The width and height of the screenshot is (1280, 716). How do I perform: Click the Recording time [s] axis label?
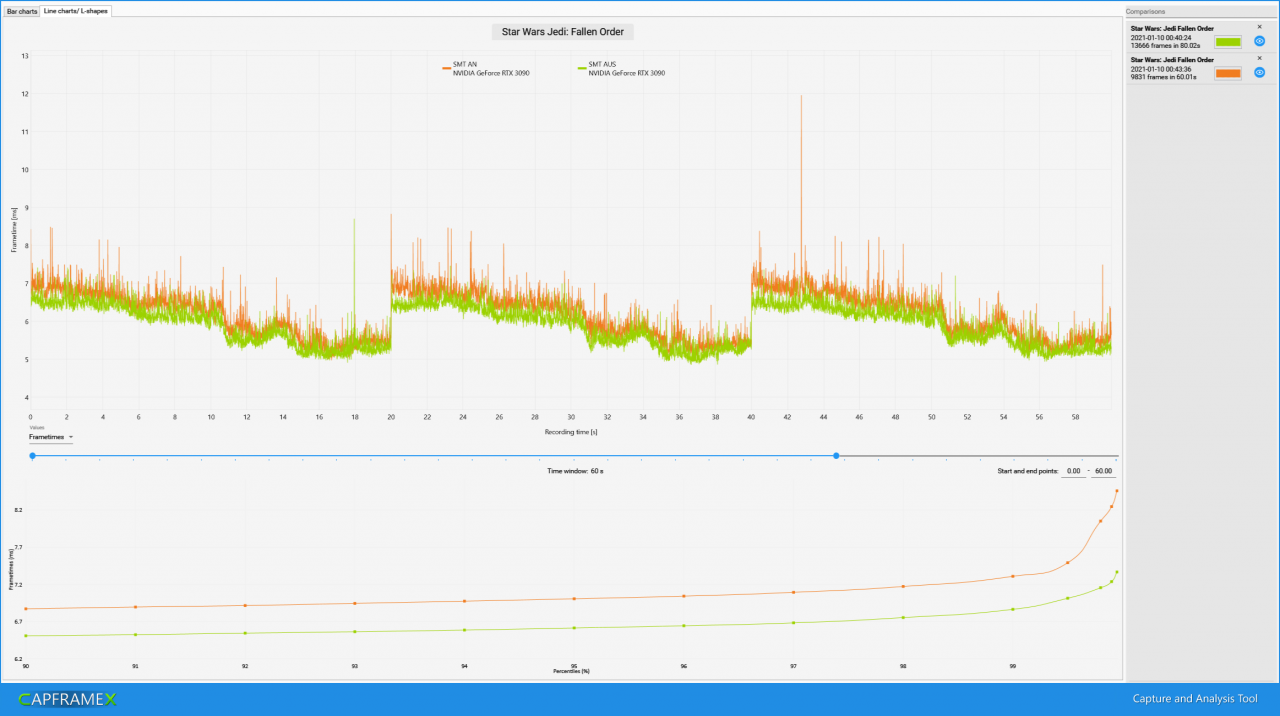[571, 432]
